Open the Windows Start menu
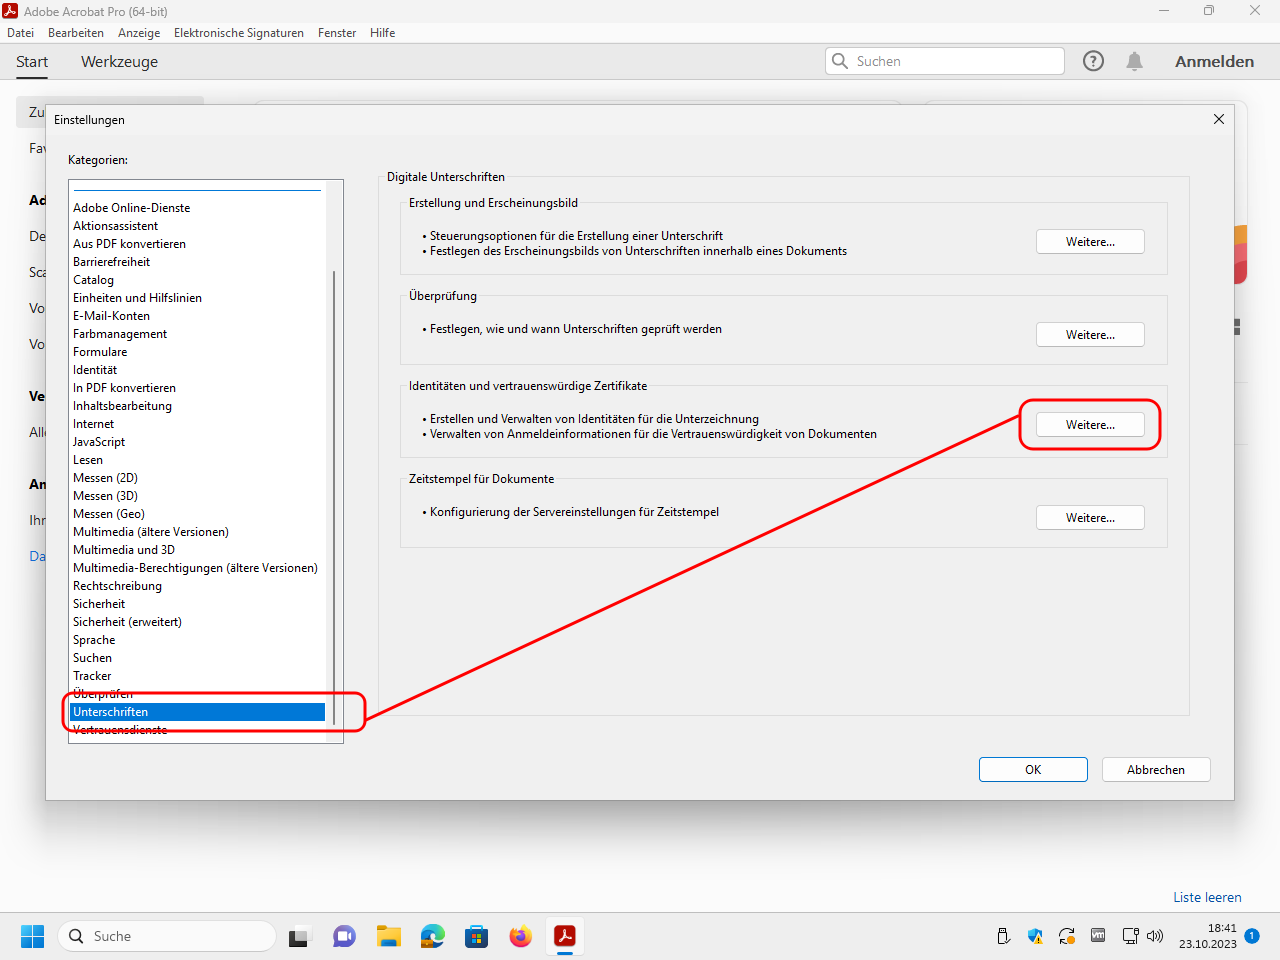The image size is (1280, 960). point(33,936)
